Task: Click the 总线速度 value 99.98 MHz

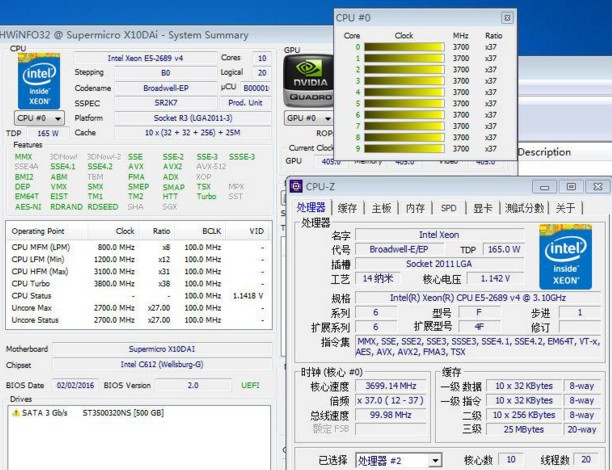Action: click(391, 415)
